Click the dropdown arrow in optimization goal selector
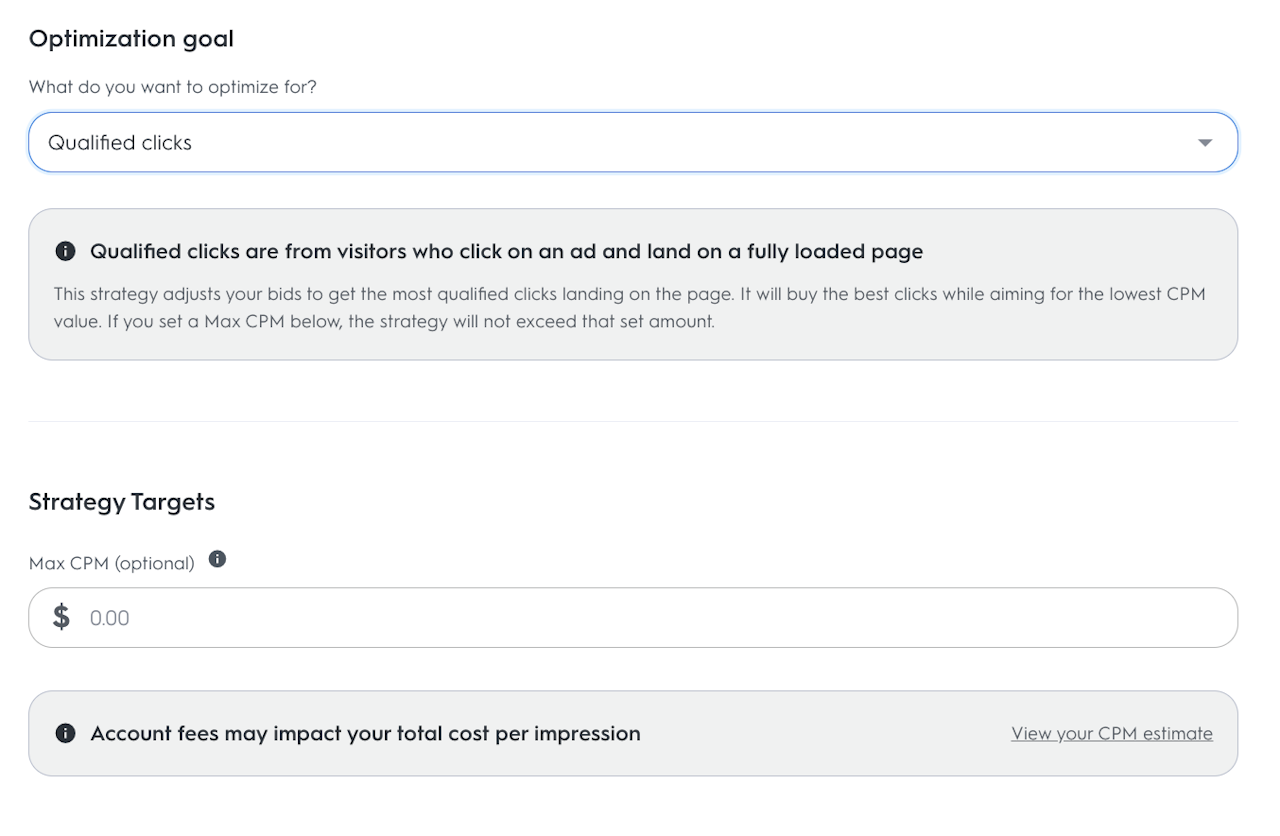 tap(1204, 143)
